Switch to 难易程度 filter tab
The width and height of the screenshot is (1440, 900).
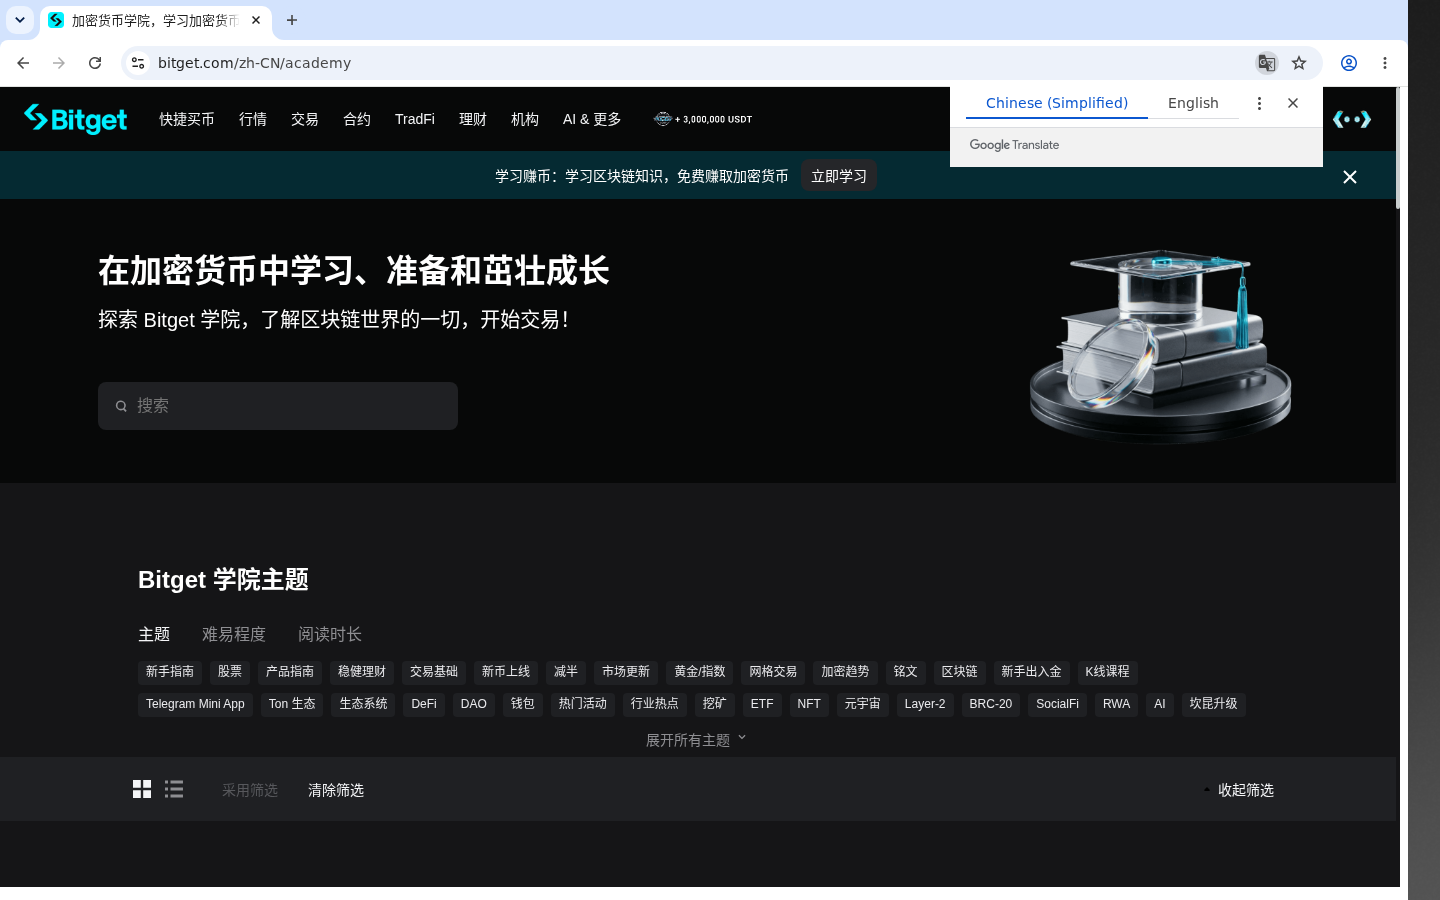(x=234, y=634)
